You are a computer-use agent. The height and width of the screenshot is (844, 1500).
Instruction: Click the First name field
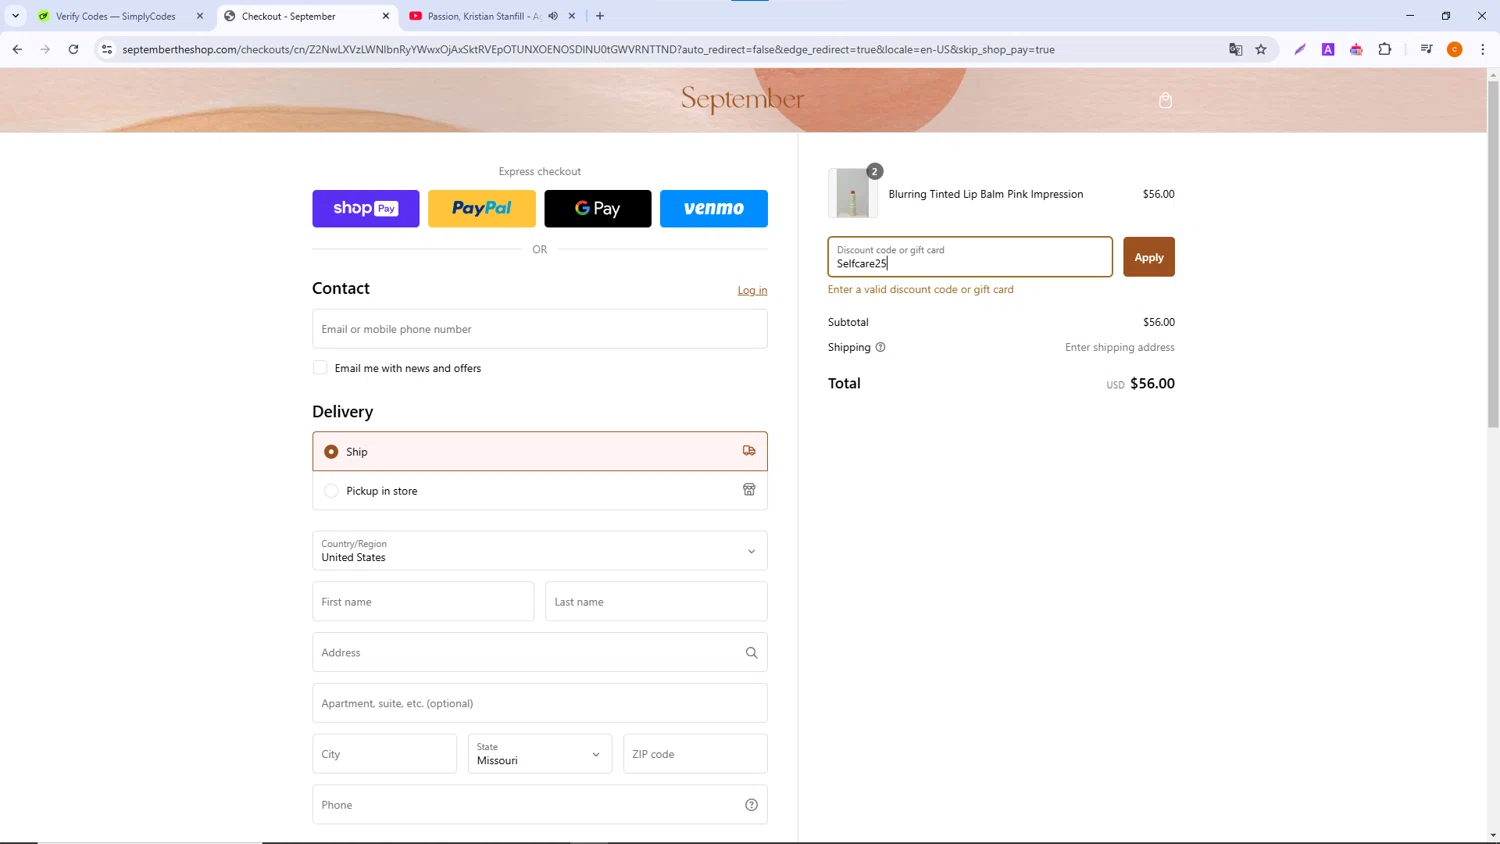tap(423, 602)
